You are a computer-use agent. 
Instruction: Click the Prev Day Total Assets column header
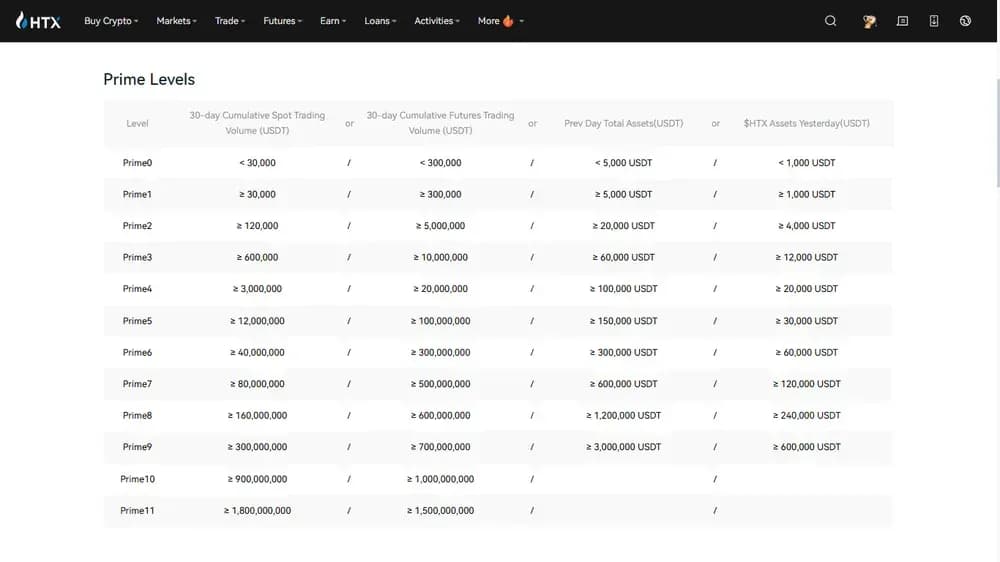pos(624,124)
